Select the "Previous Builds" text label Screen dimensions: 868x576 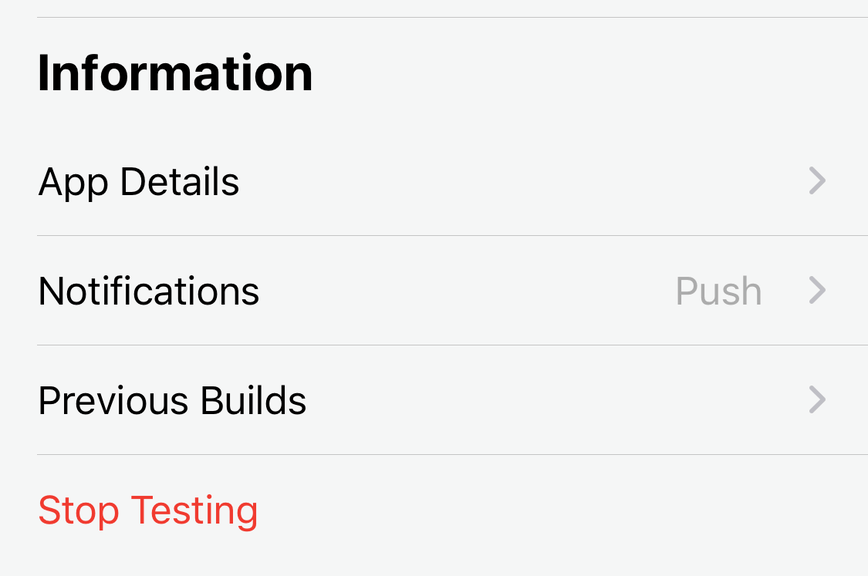[x=172, y=400]
